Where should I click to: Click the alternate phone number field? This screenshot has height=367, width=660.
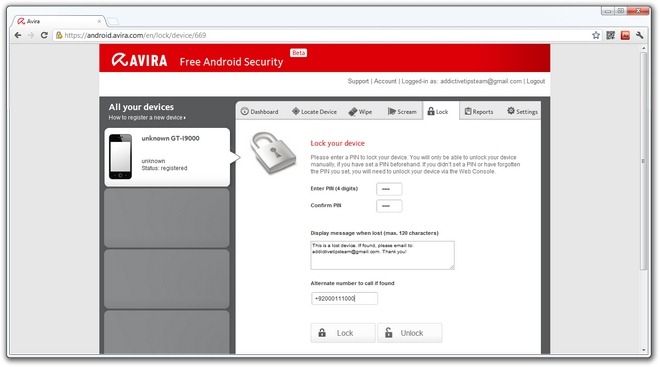344,298
